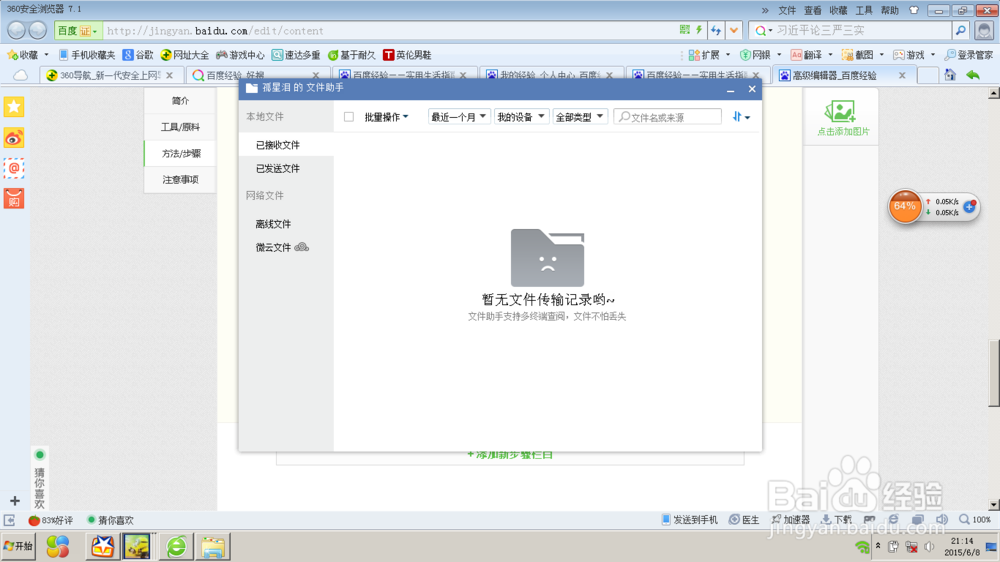The height and width of the screenshot is (562, 1000).
Task: Open the yellow star favorites sidebar icon
Action: pos(14,107)
